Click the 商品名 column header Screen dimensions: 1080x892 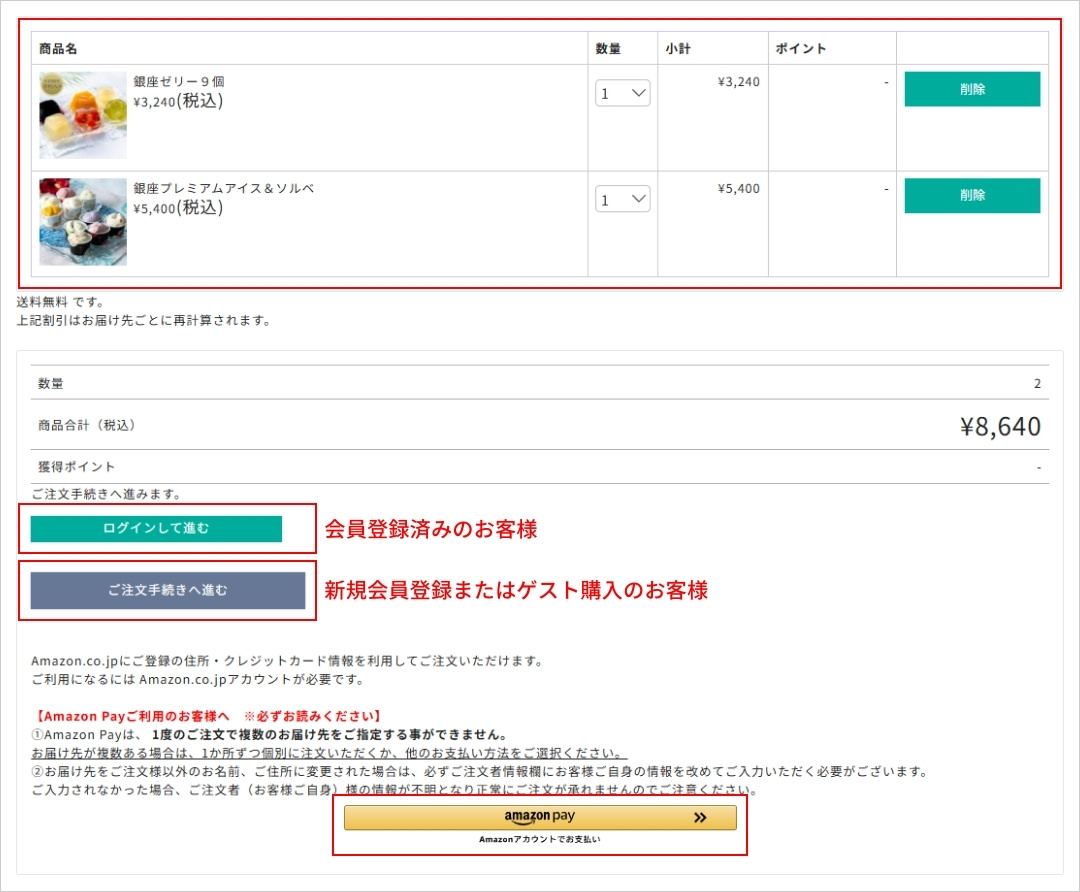point(58,48)
